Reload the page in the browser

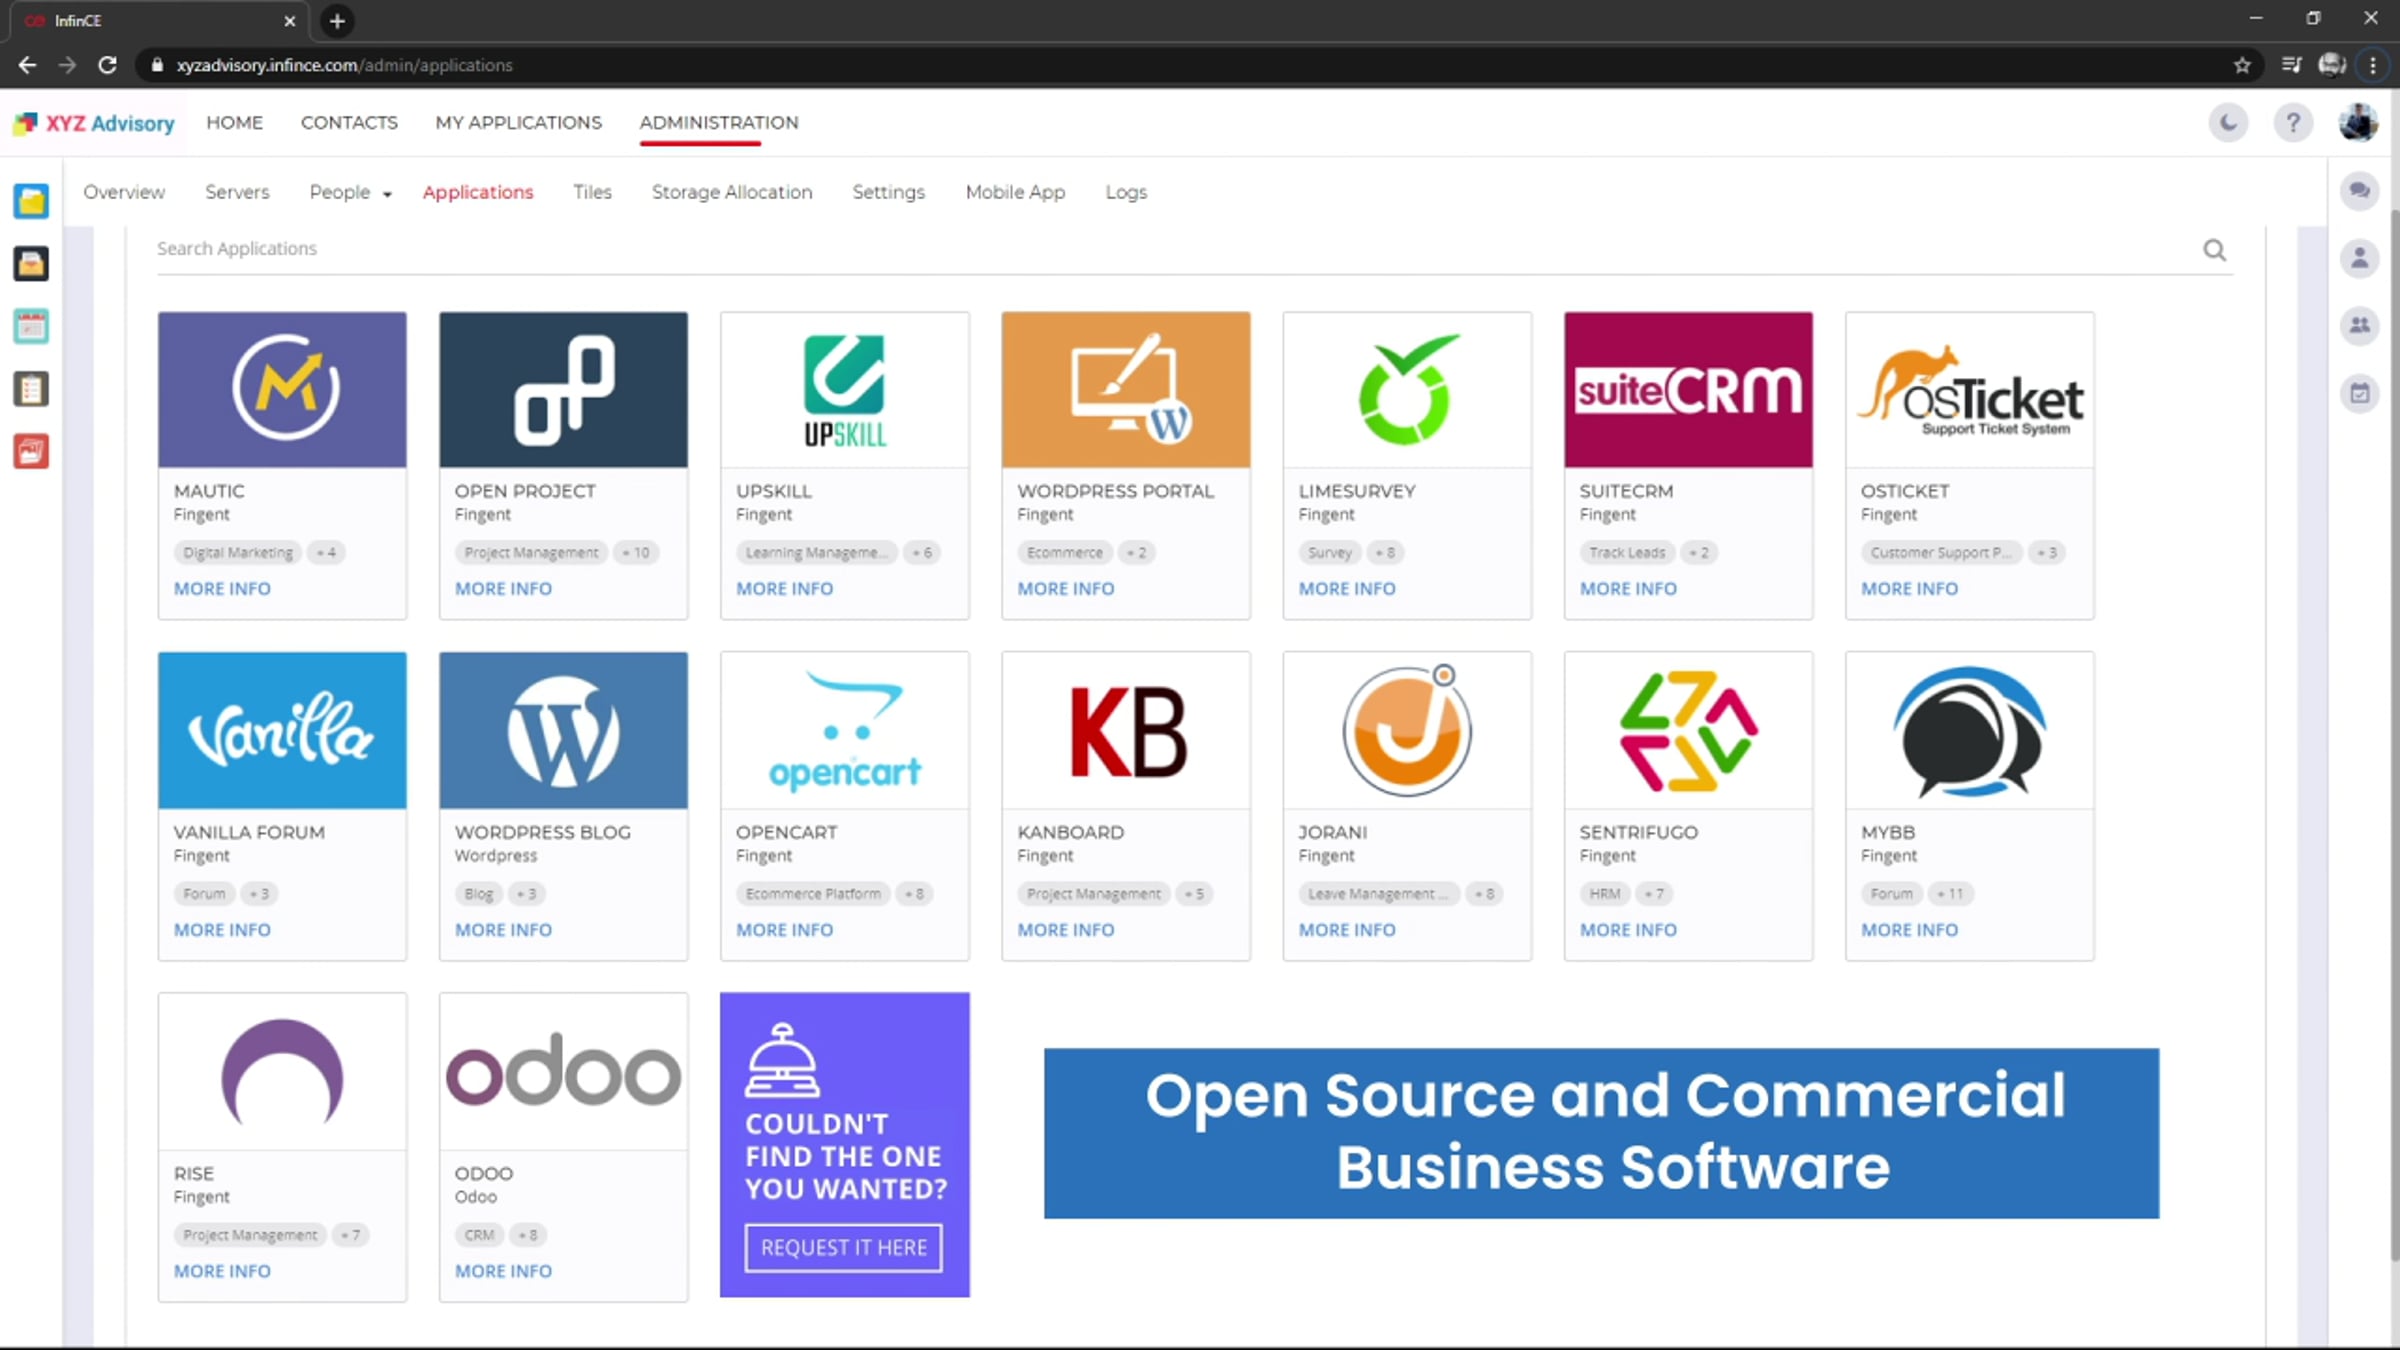pyautogui.click(x=108, y=65)
